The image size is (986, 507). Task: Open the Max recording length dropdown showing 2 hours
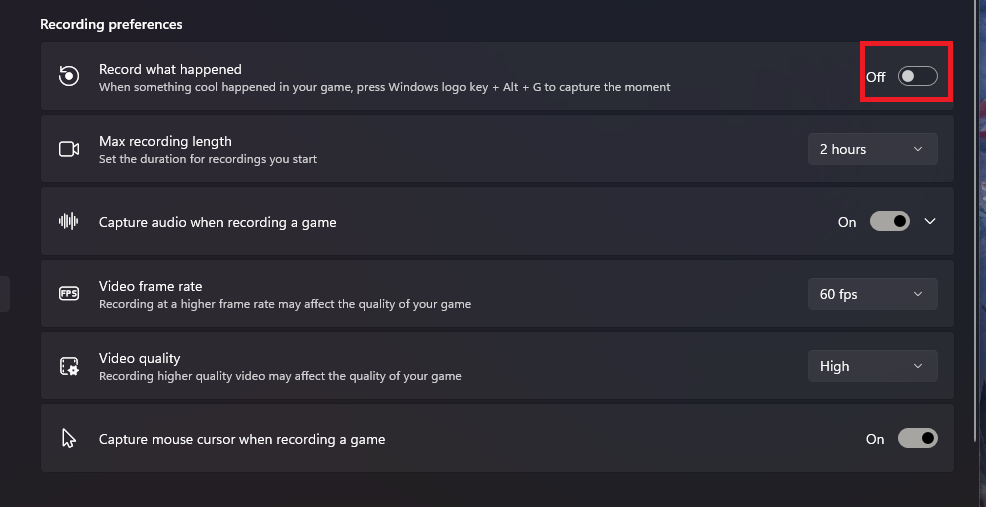[872, 149]
